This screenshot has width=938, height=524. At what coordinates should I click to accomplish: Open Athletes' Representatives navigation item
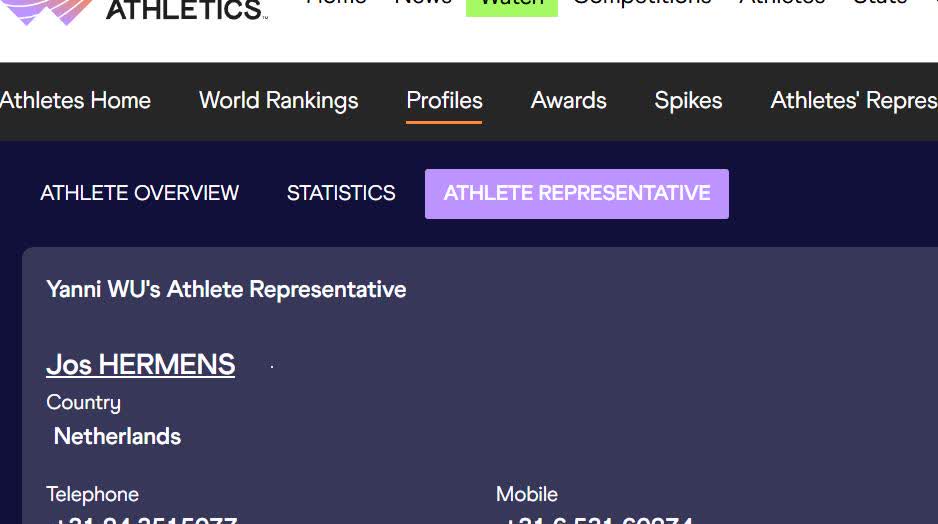[853, 101]
